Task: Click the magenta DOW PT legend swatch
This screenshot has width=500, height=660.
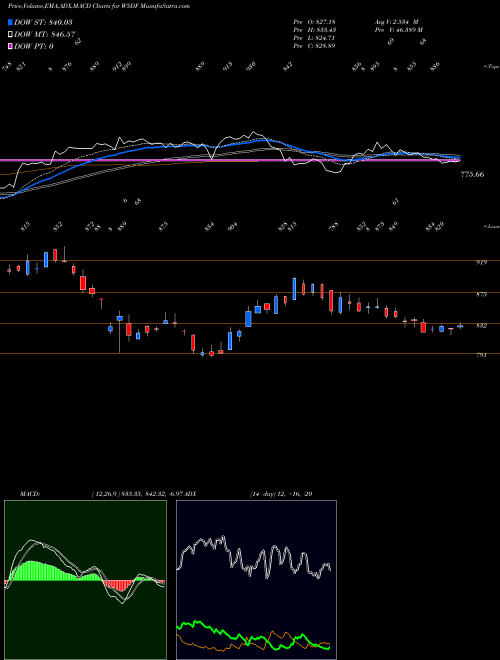Action: [x=11, y=46]
